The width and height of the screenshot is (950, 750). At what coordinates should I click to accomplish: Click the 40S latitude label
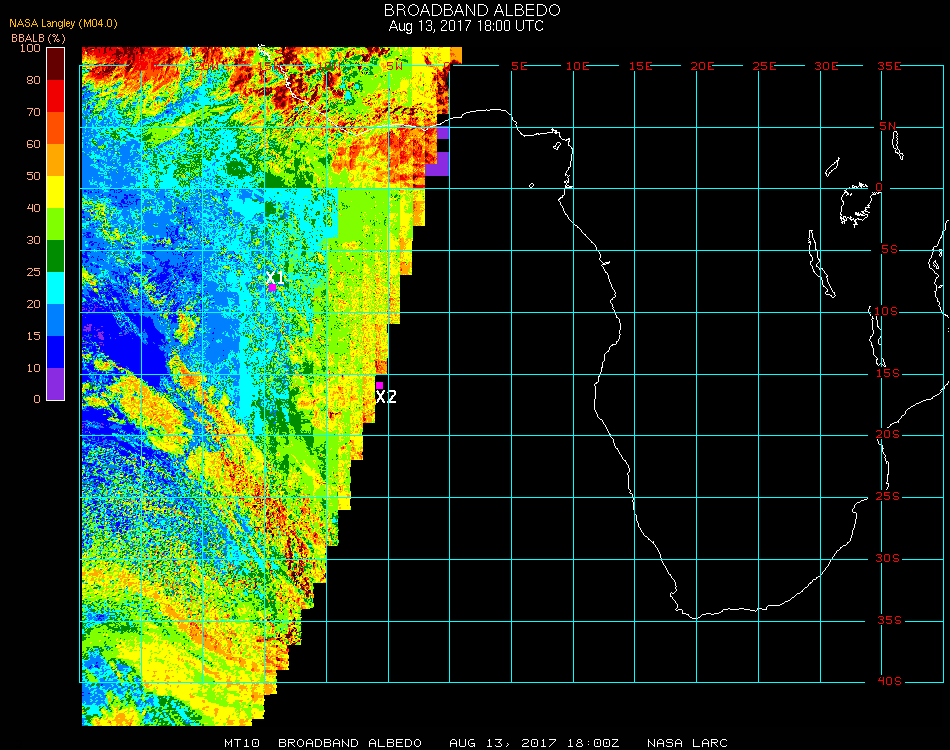(889, 682)
